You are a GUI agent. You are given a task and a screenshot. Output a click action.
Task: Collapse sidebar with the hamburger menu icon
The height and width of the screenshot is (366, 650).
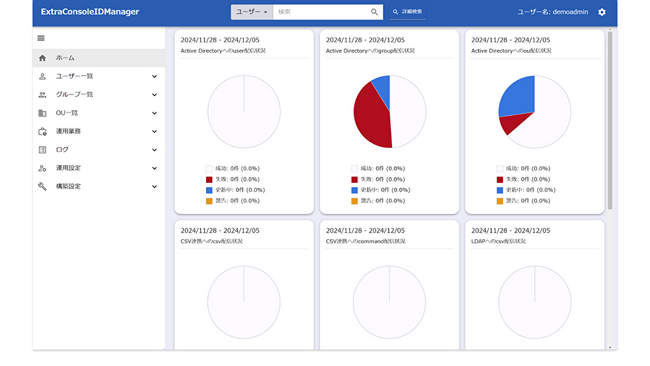click(41, 38)
